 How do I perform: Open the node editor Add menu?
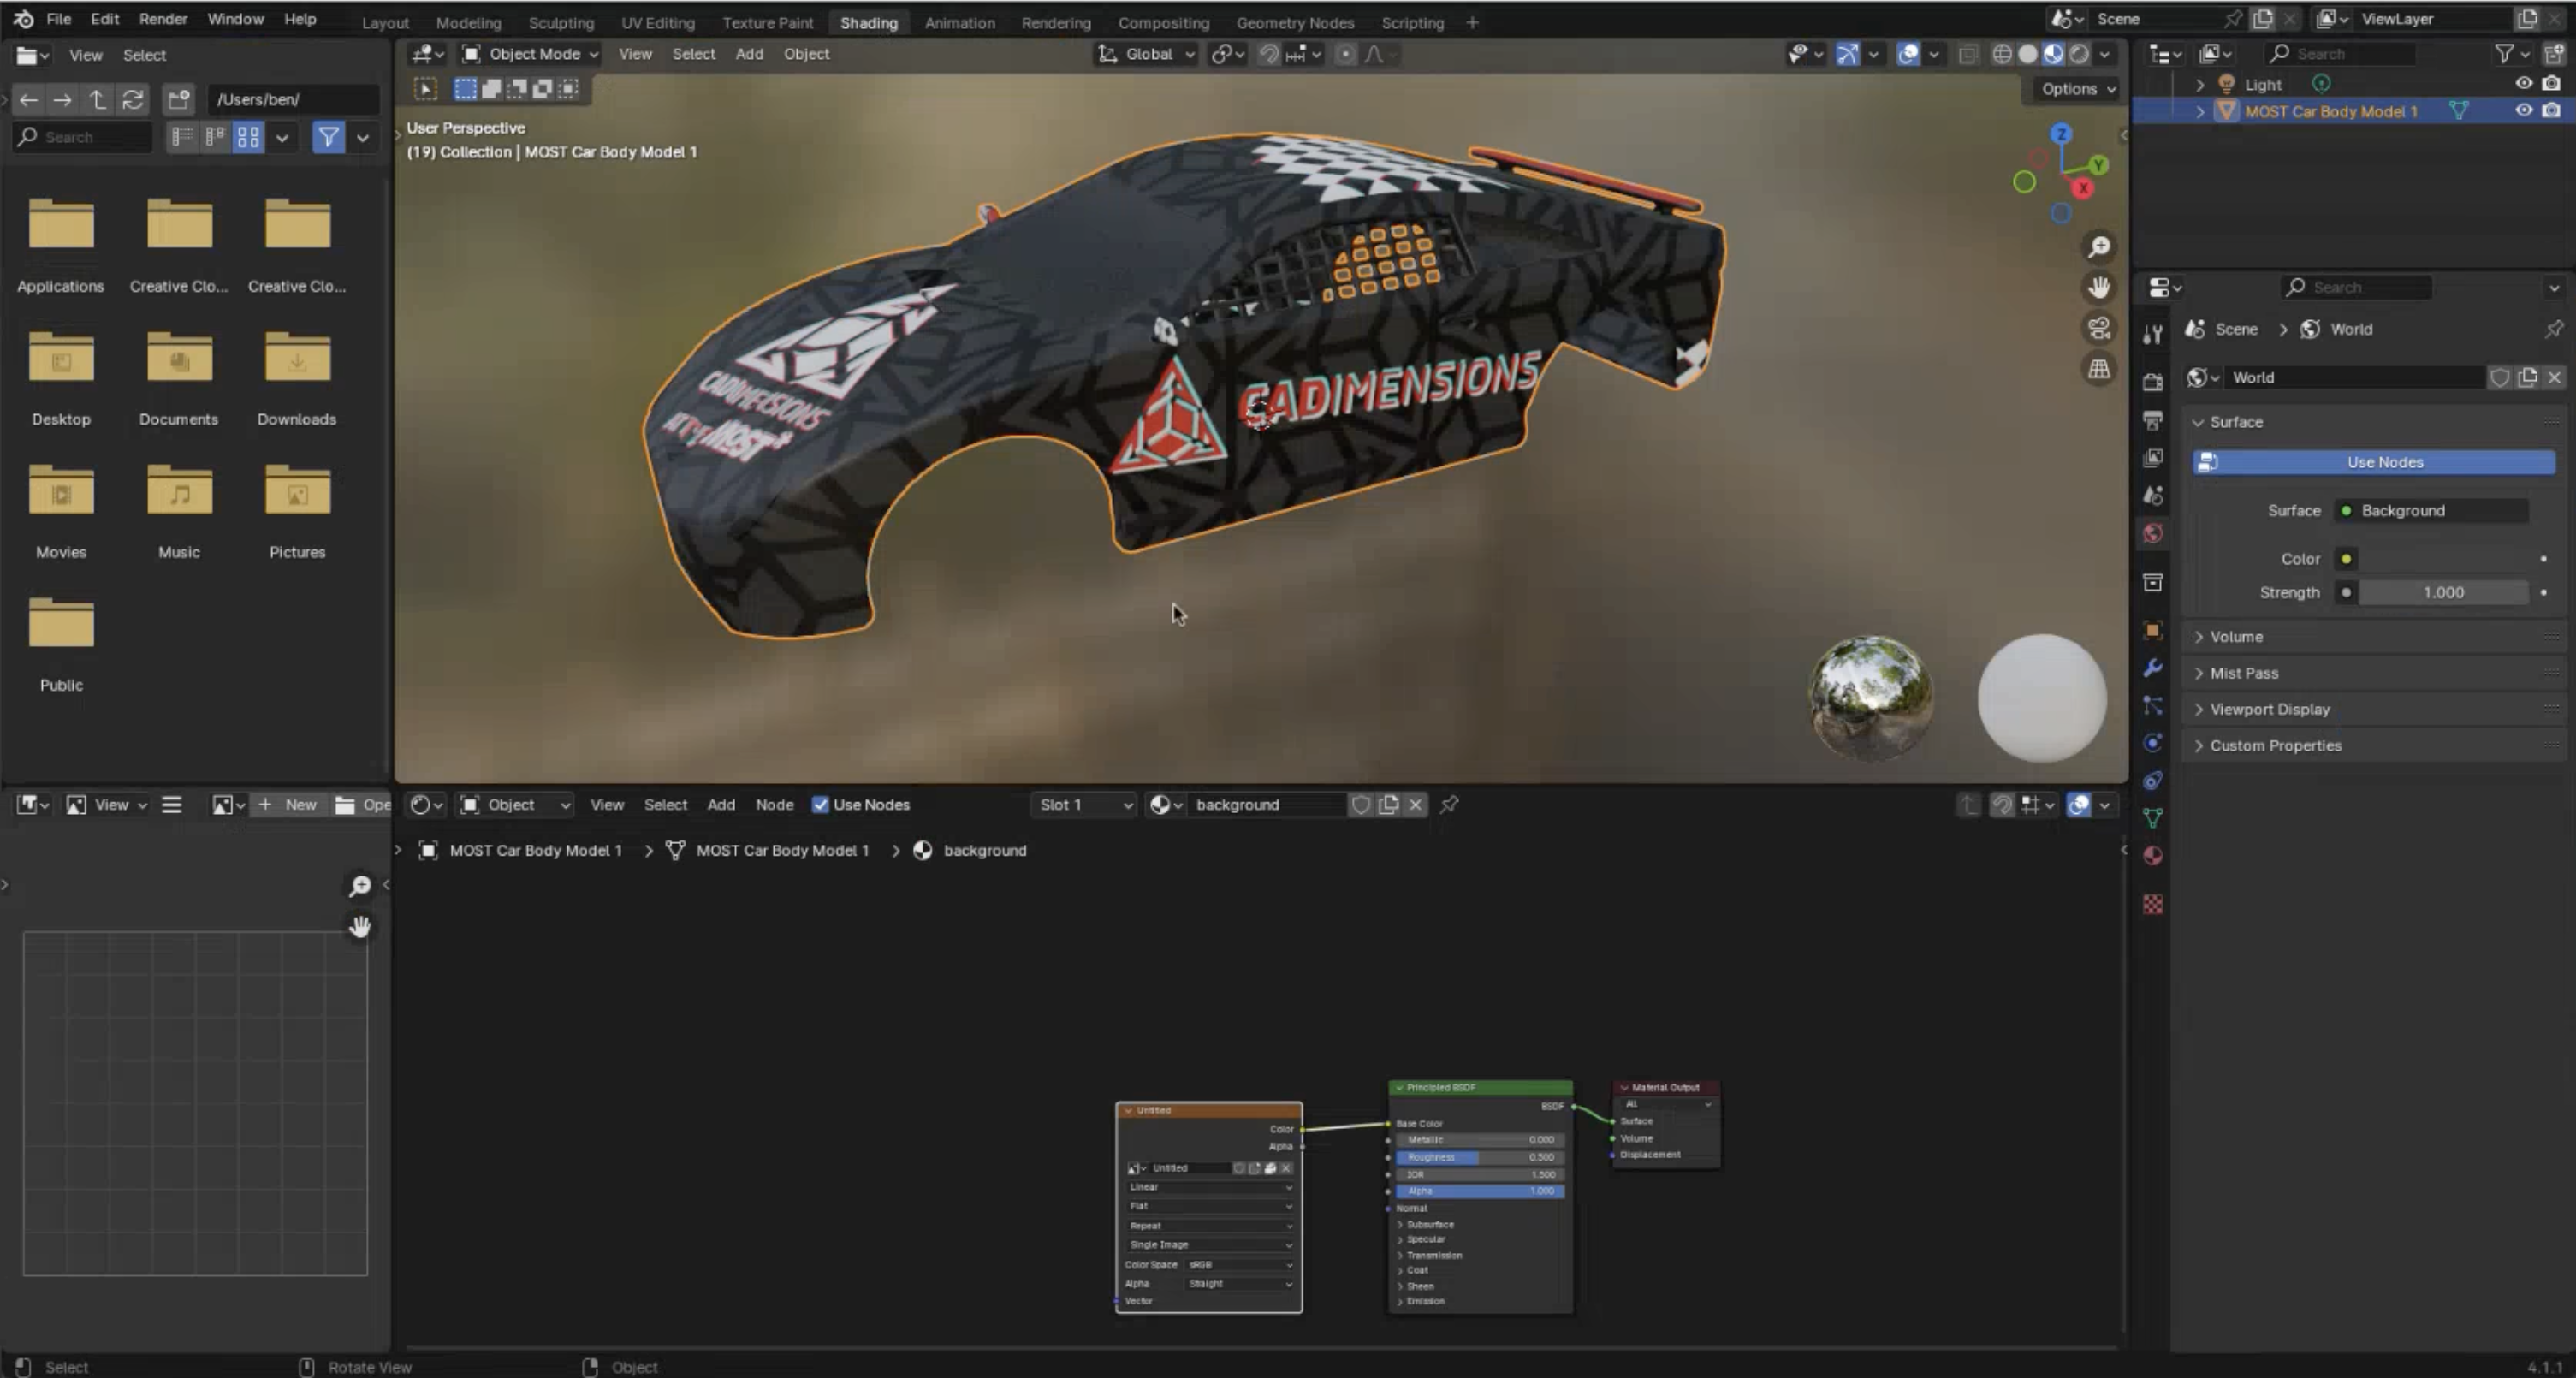click(x=721, y=805)
